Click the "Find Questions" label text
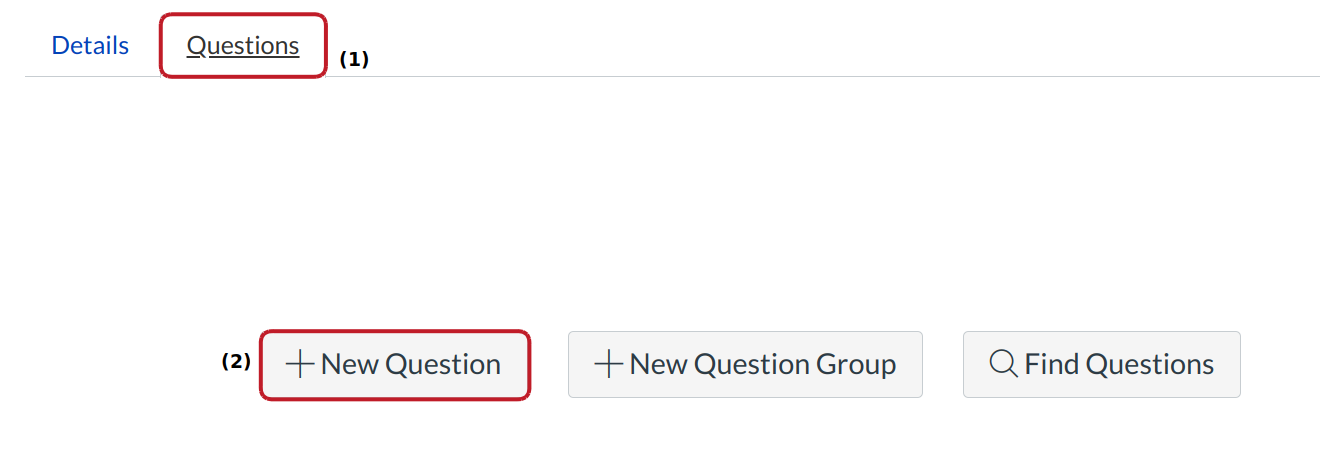Viewport: 1320px width, 450px height. point(1119,364)
